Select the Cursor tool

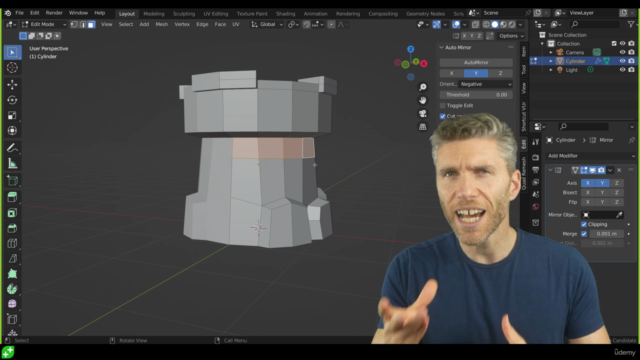tap(12, 68)
